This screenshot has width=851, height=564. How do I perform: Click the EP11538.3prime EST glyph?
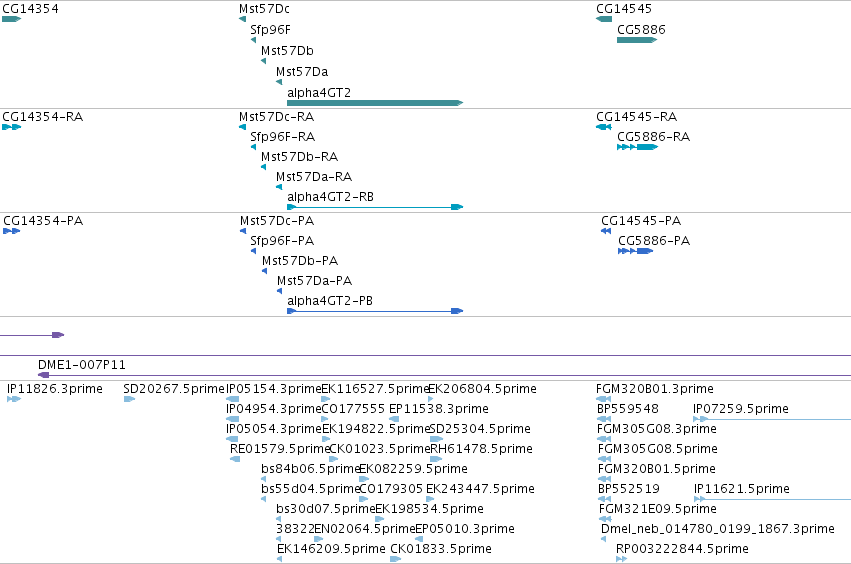point(395,419)
